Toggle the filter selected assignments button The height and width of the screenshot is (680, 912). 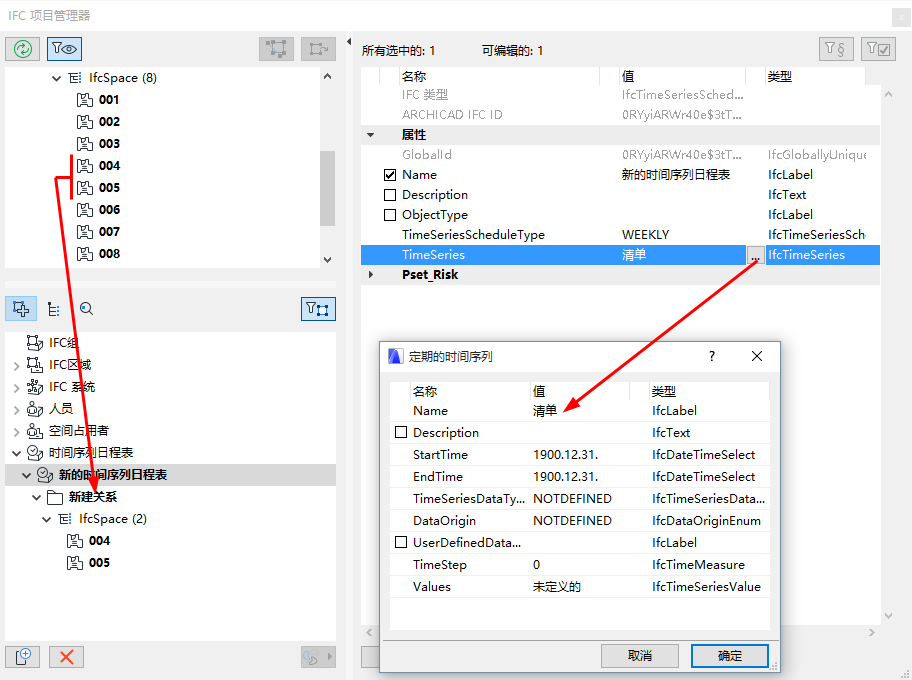coord(318,309)
